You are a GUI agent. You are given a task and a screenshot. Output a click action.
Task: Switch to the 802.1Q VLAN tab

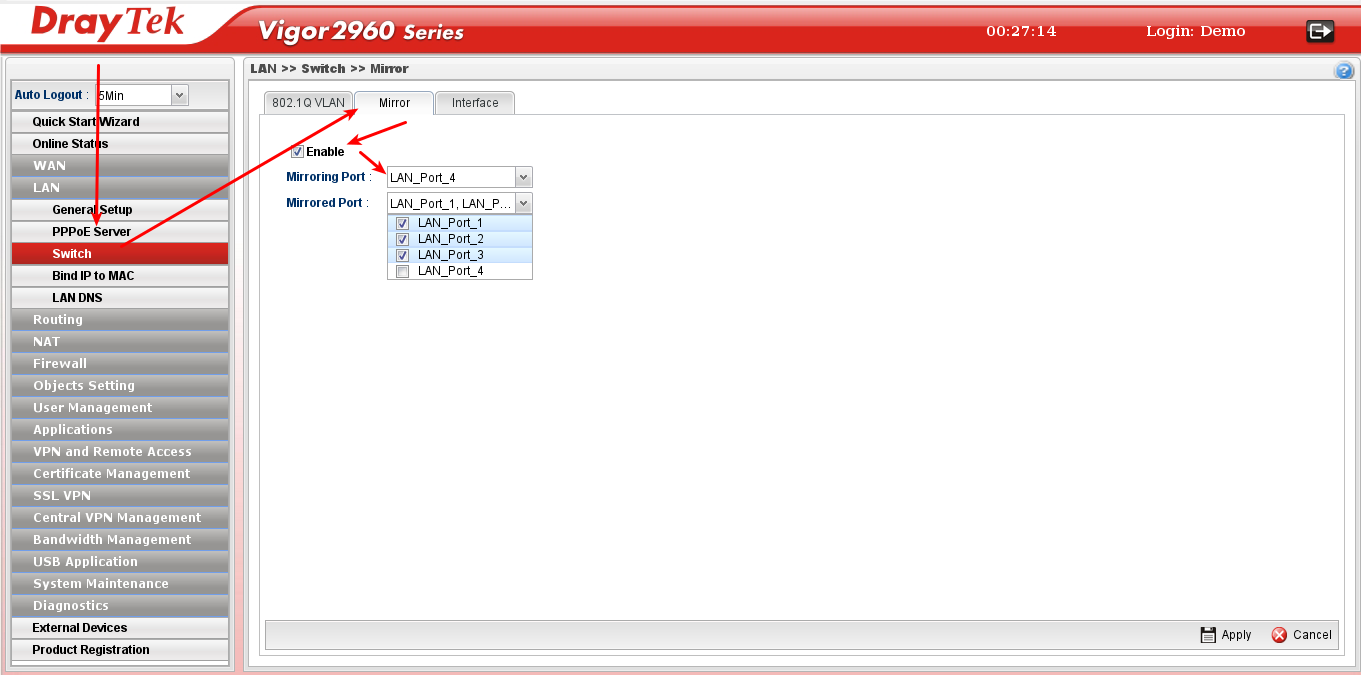tap(308, 103)
